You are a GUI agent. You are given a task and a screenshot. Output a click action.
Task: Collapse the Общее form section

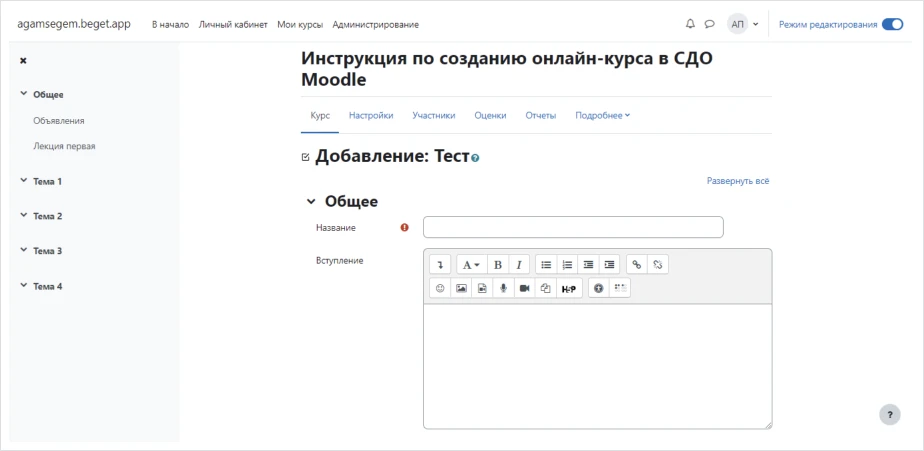[x=311, y=202]
